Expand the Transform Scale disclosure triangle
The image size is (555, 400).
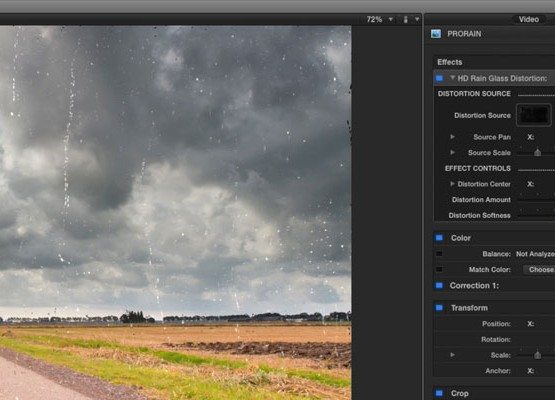(x=452, y=355)
